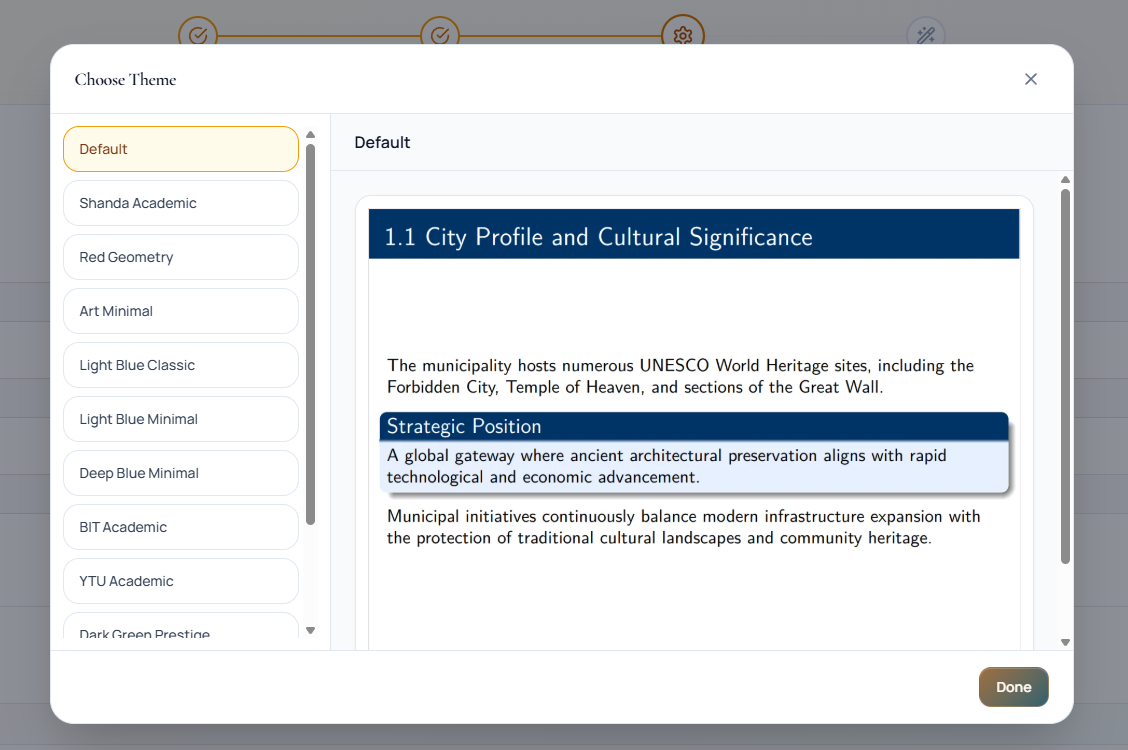The width and height of the screenshot is (1128, 750).
Task: Click the preview pane scroll-down arrow
Action: pos(1065,642)
